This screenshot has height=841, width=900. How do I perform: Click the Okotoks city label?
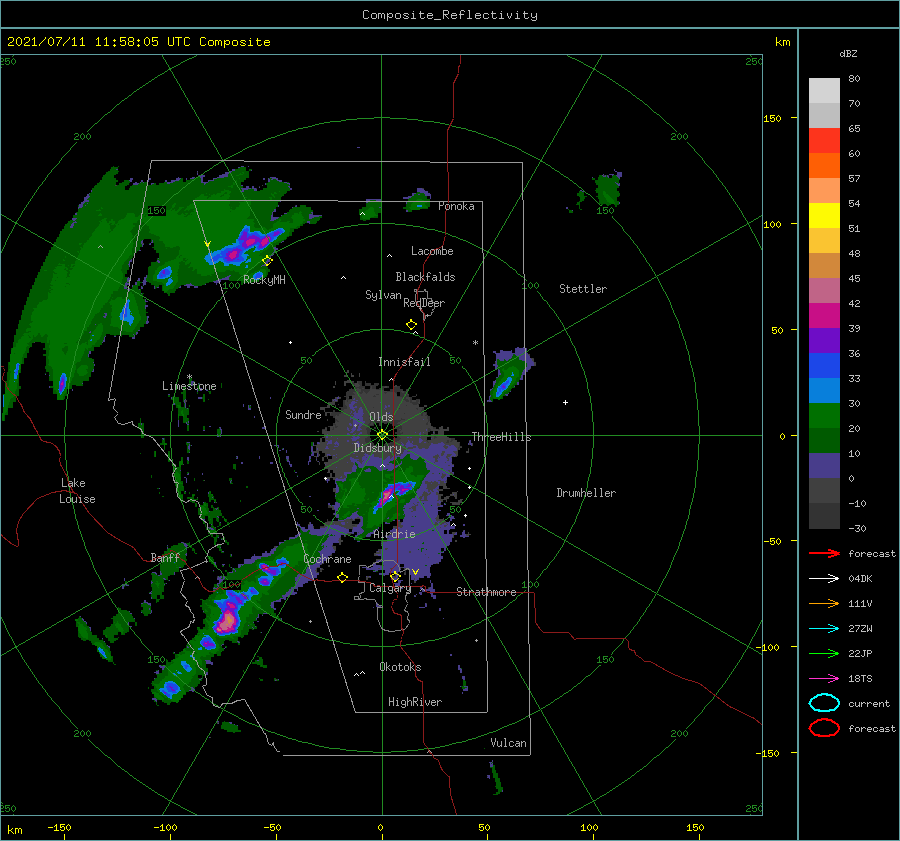click(400, 667)
